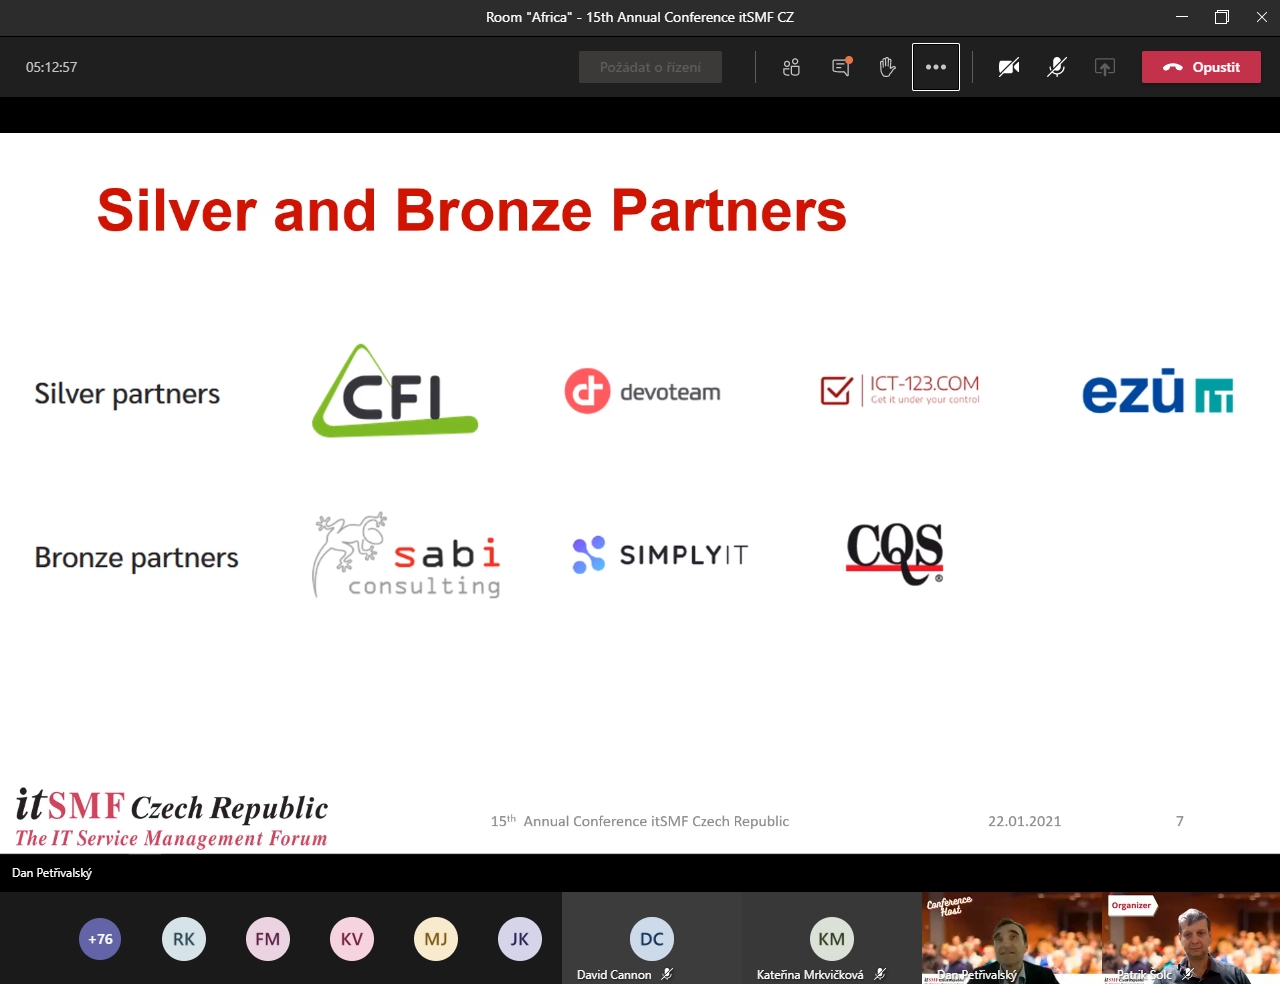Select David Cannon's participant tile
This screenshot has width=1280, height=984.
[x=651, y=938]
